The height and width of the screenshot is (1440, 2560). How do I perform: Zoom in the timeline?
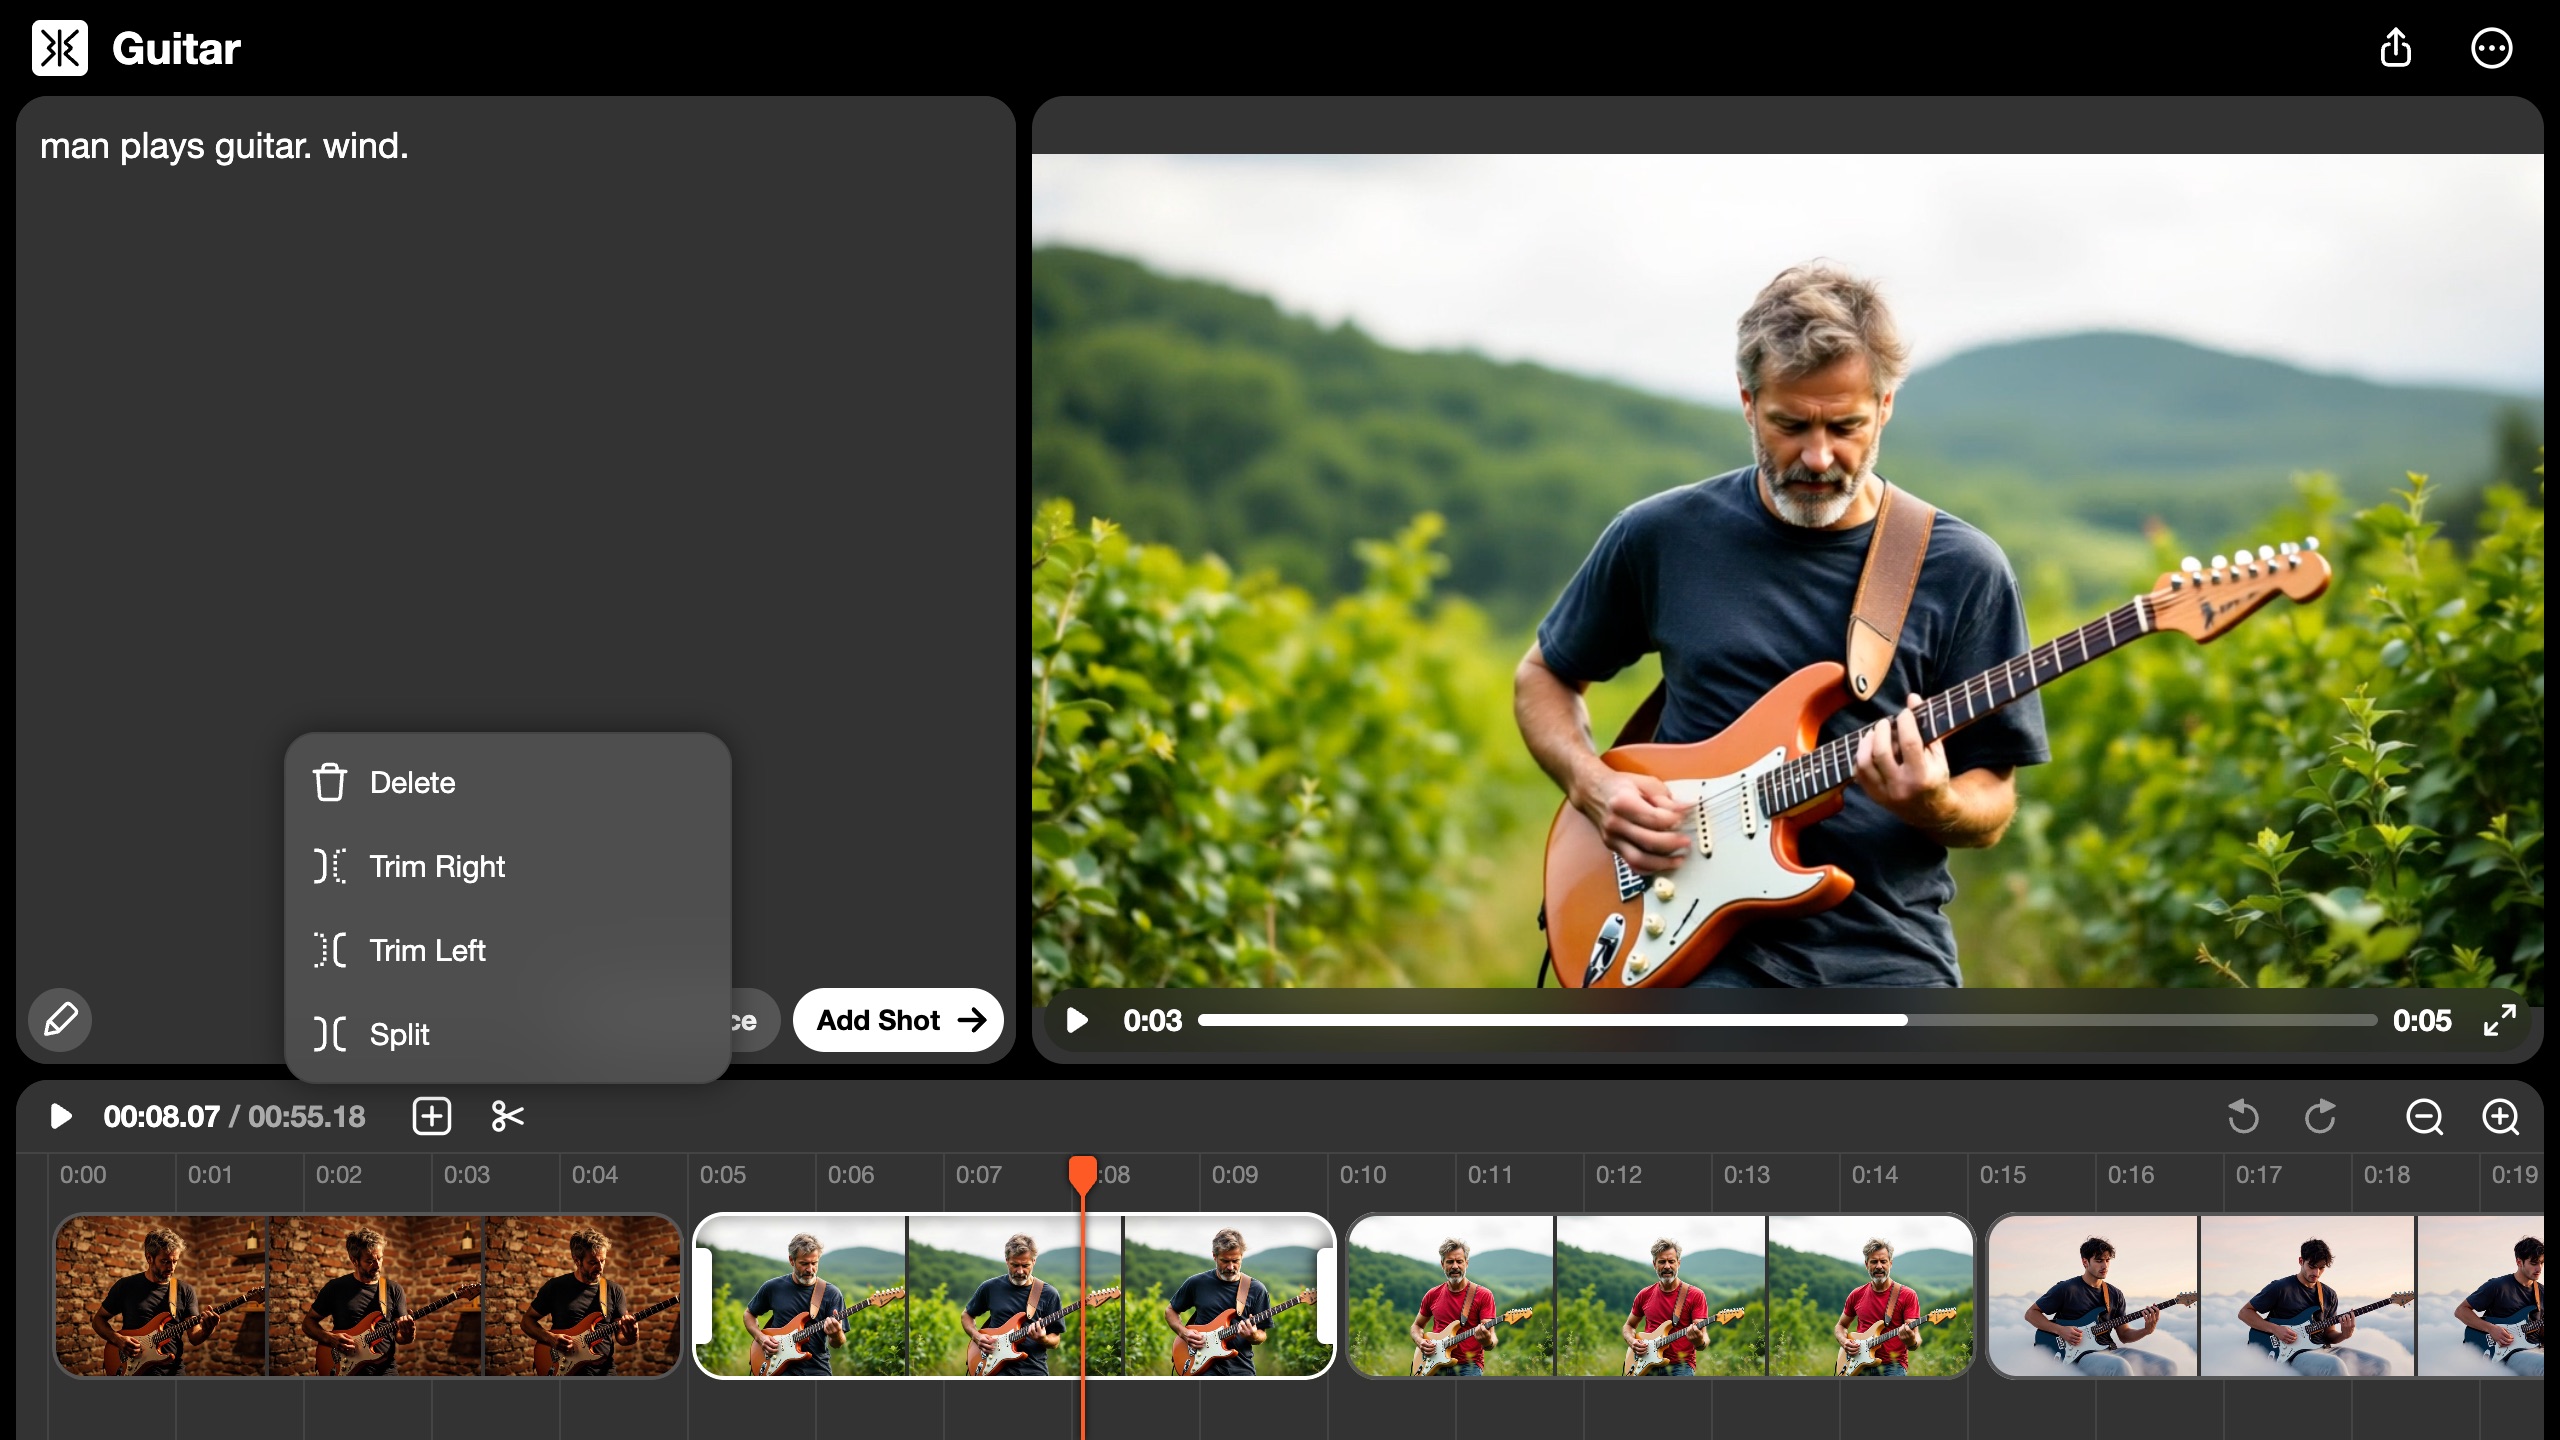[2500, 1116]
